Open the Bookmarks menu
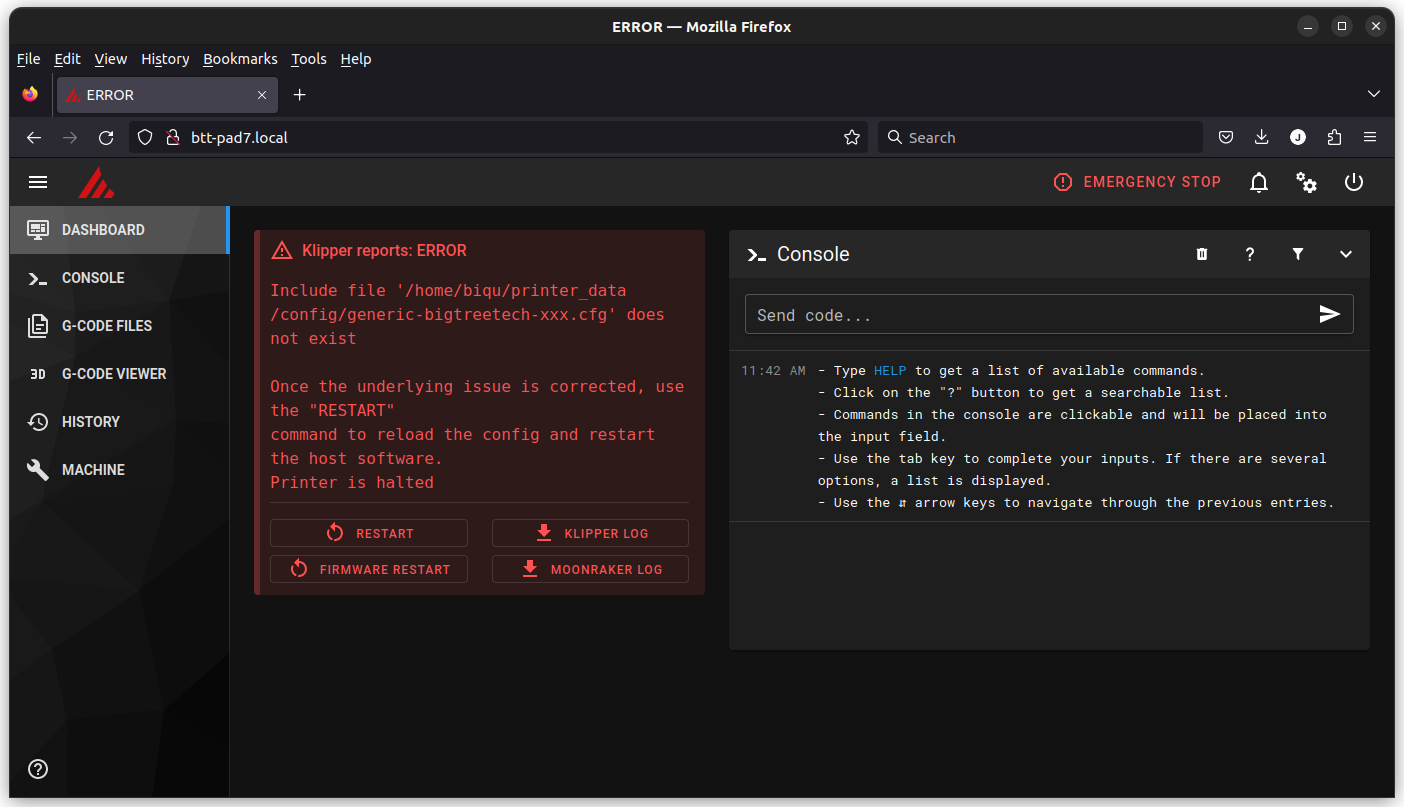 (241, 59)
